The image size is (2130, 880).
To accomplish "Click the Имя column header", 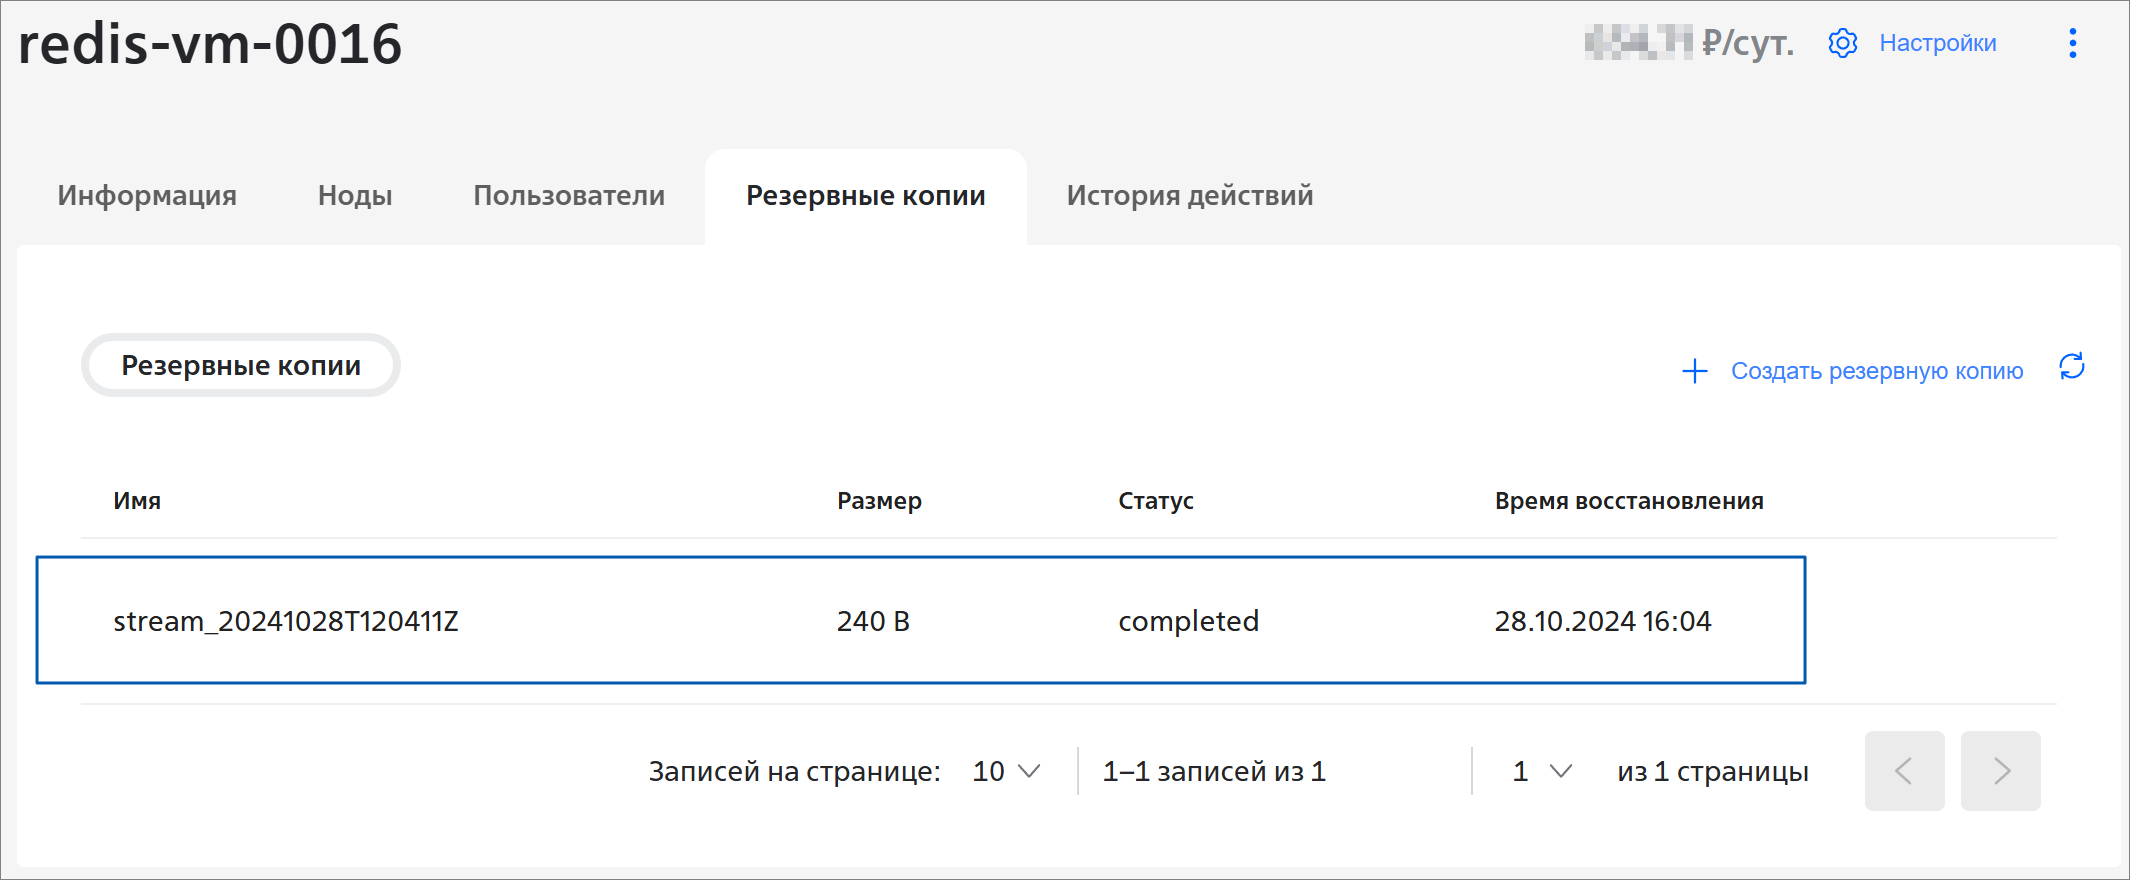I will pyautogui.click(x=137, y=501).
